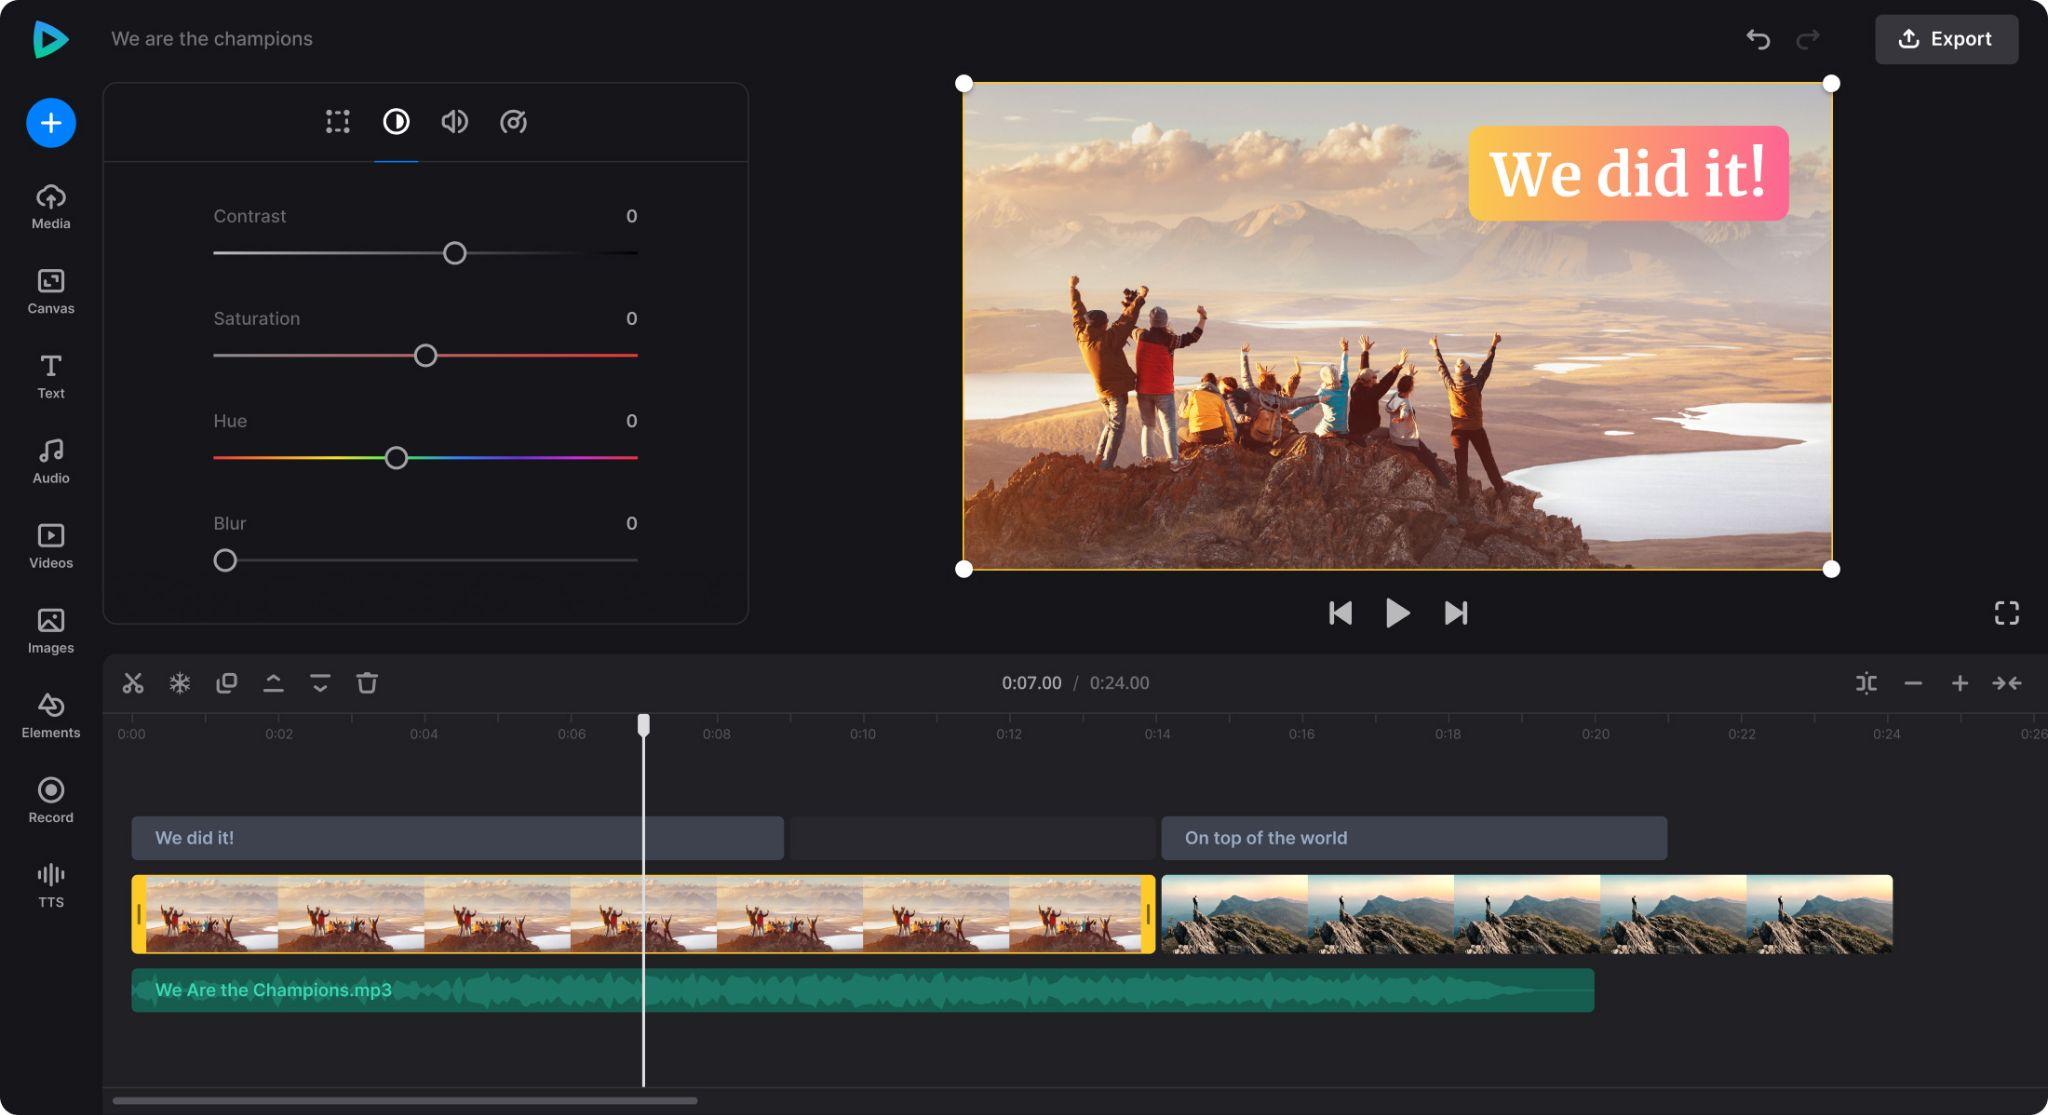Fit the timeline to view with the collapse icon
The height and width of the screenshot is (1115, 2048).
(x=2007, y=683)
